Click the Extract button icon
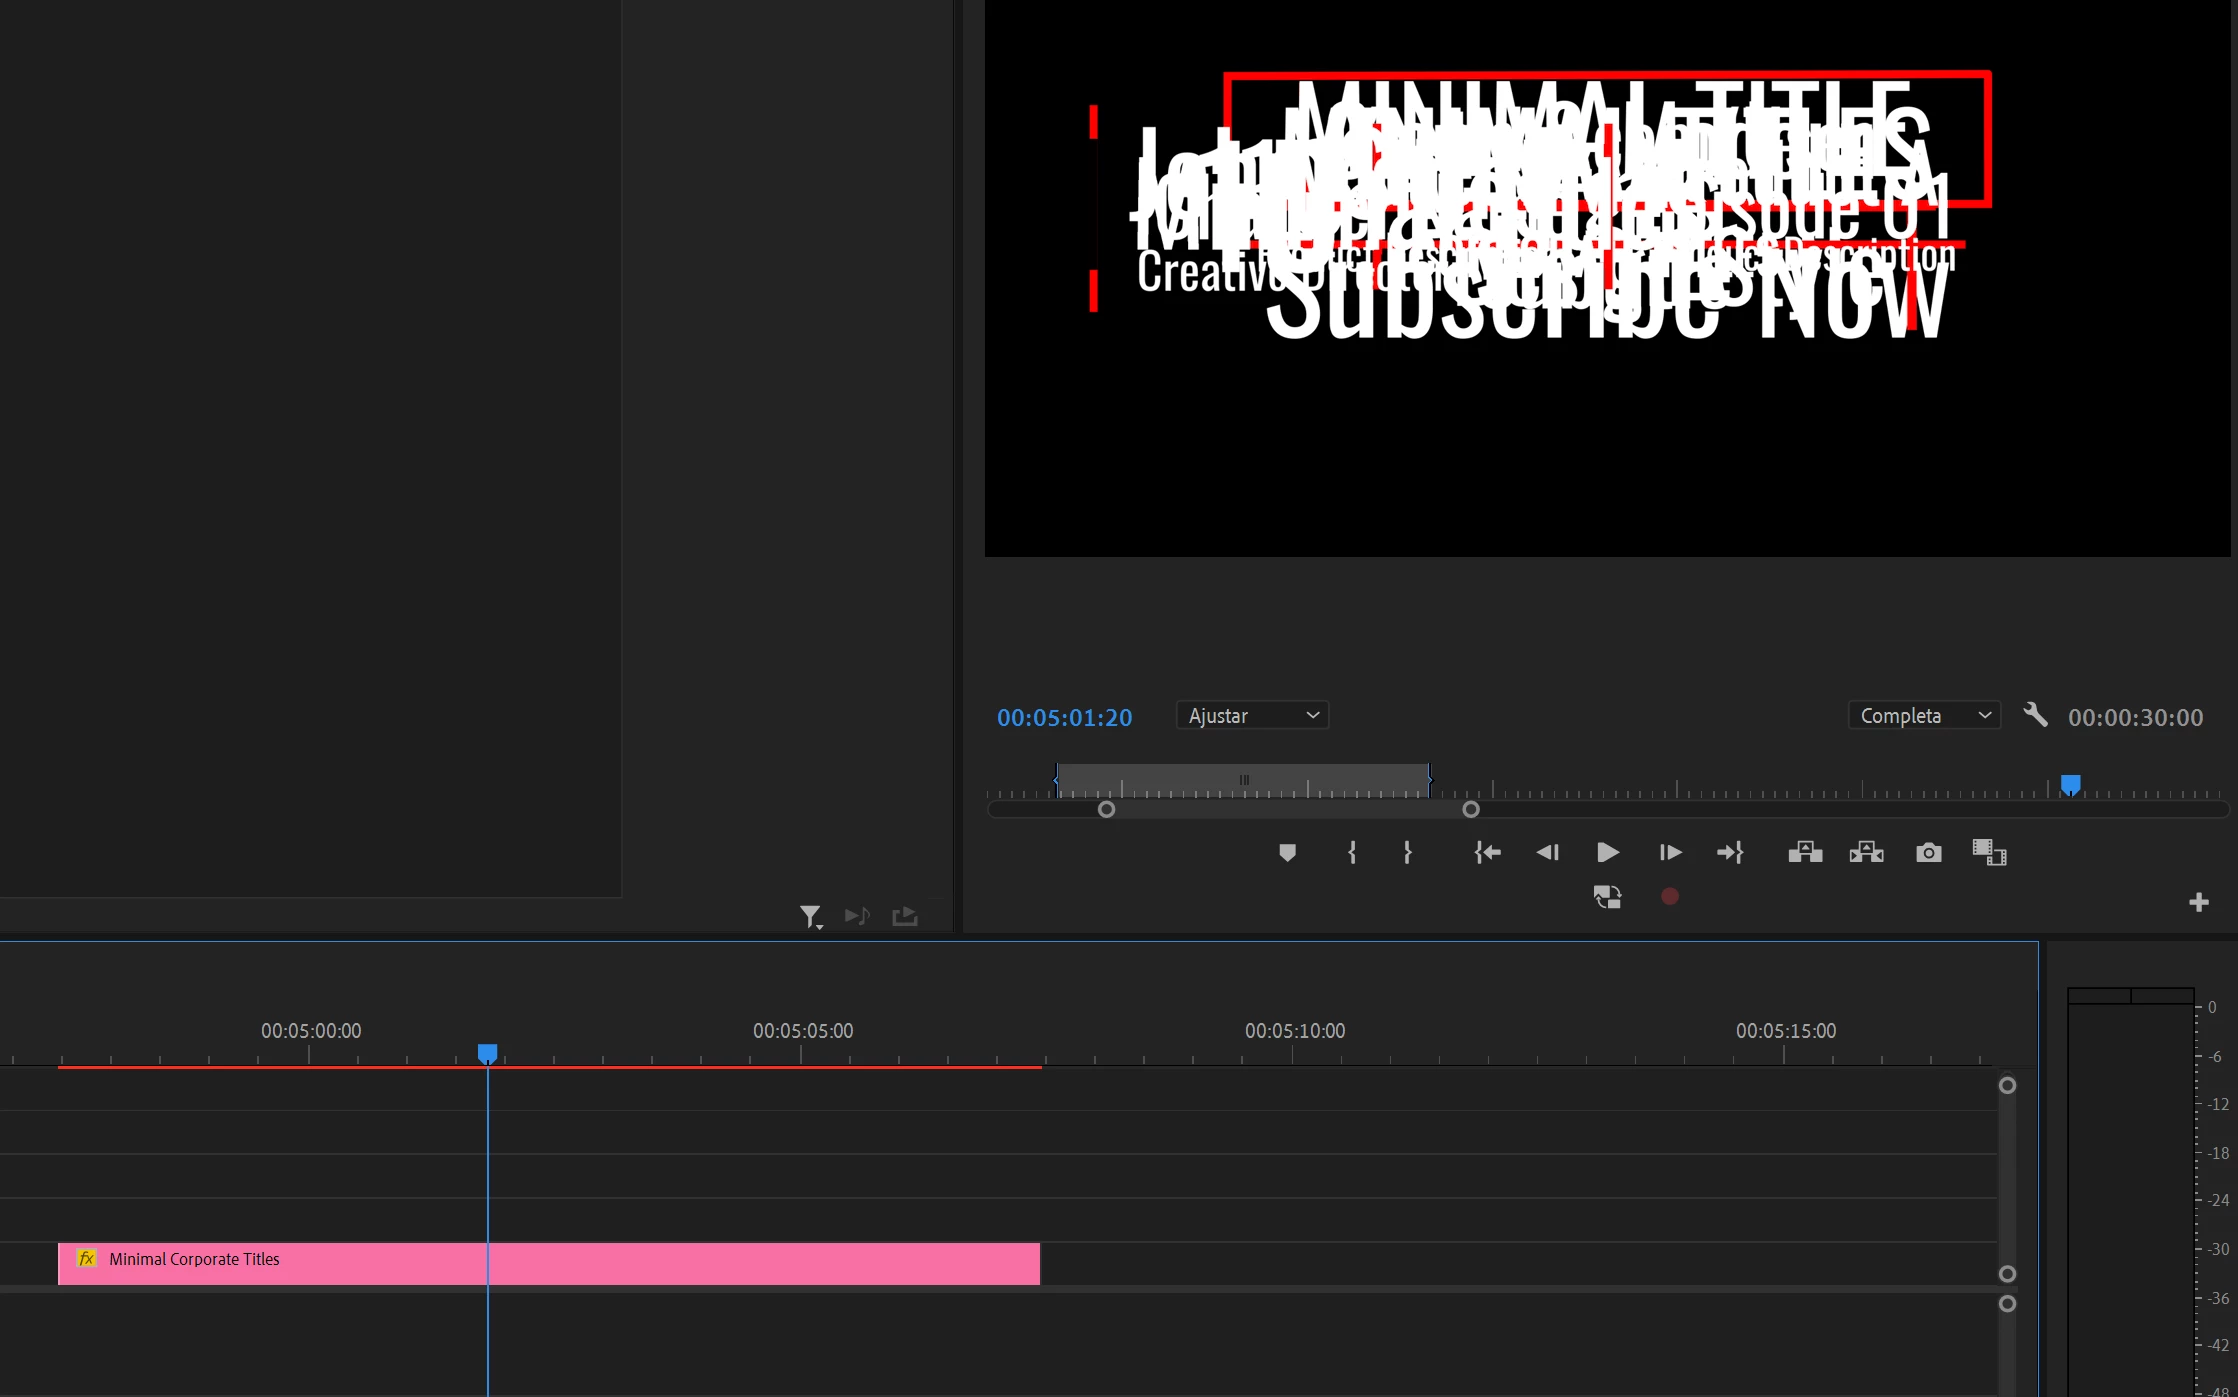Screen dimensions: 2238x1397 point(1866,852)
